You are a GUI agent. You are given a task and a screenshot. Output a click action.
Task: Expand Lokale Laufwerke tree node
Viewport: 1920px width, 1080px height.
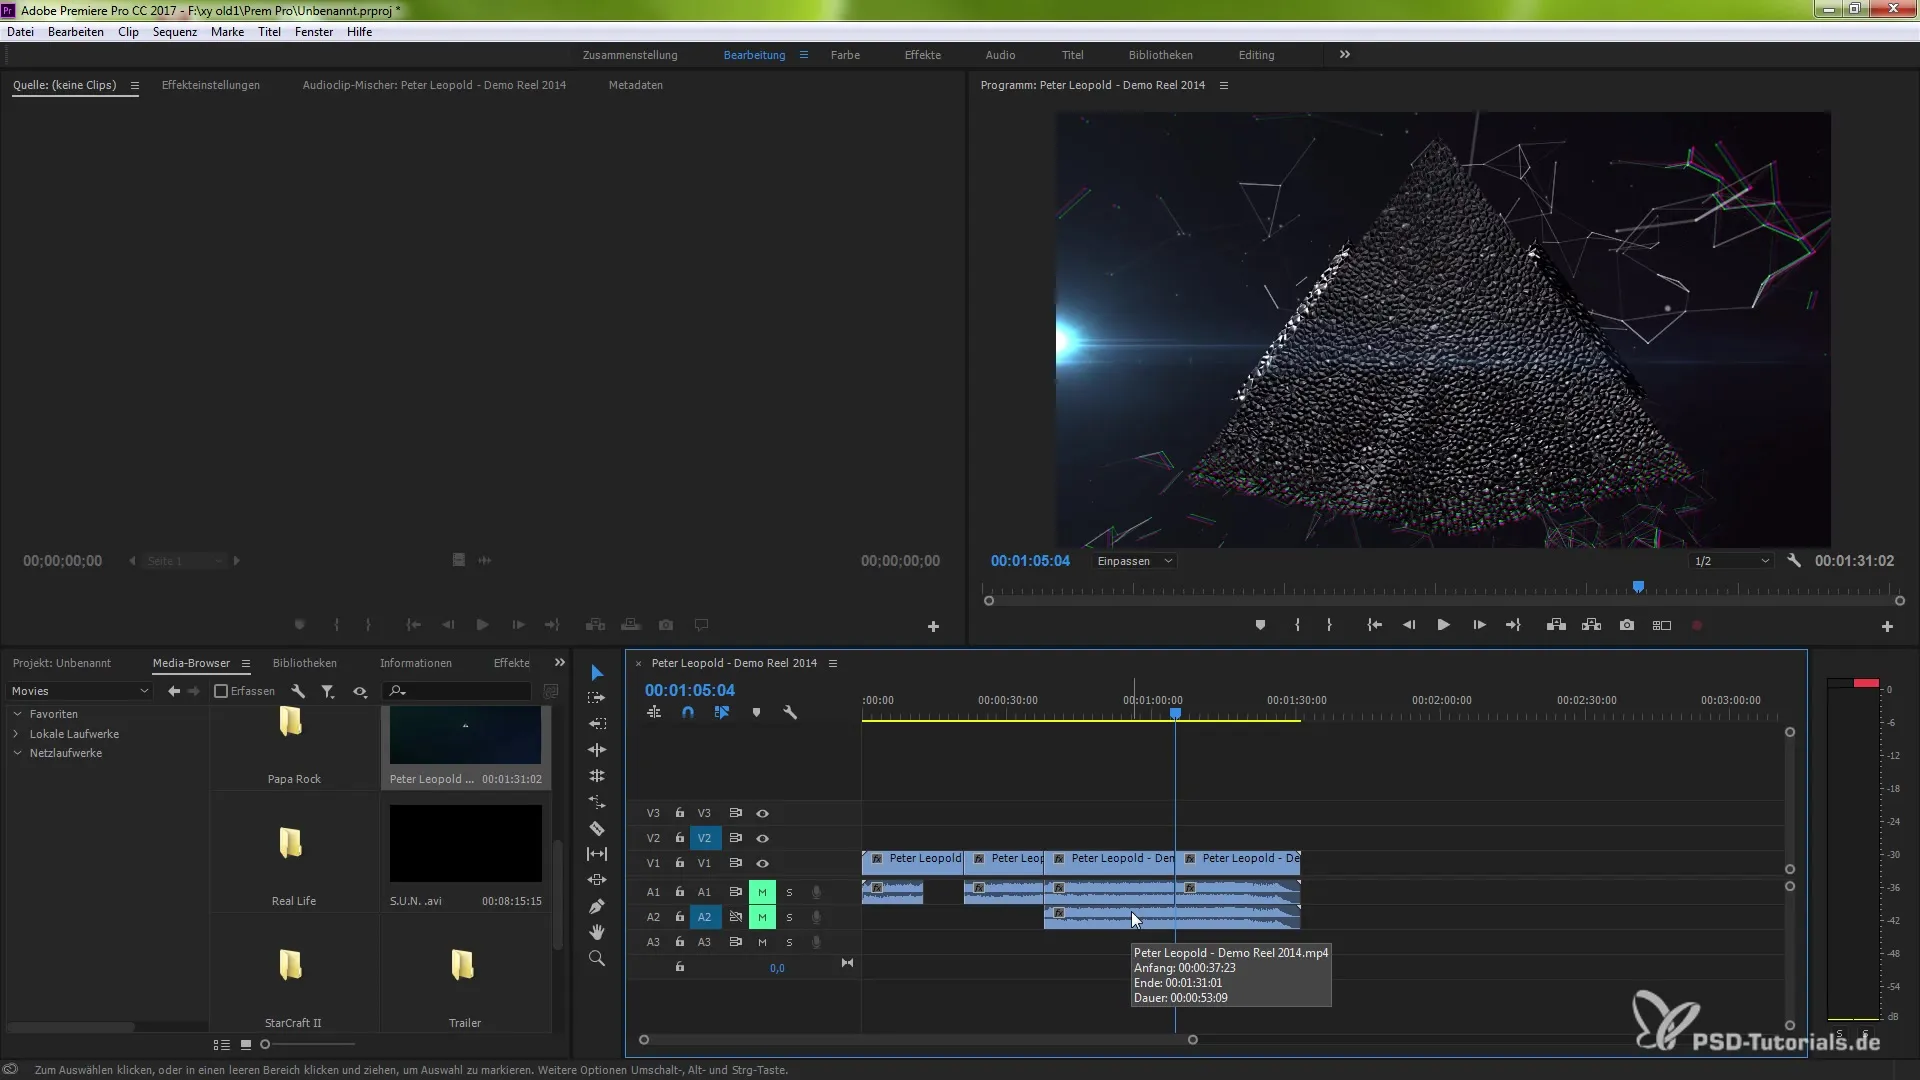pos(17,734)
